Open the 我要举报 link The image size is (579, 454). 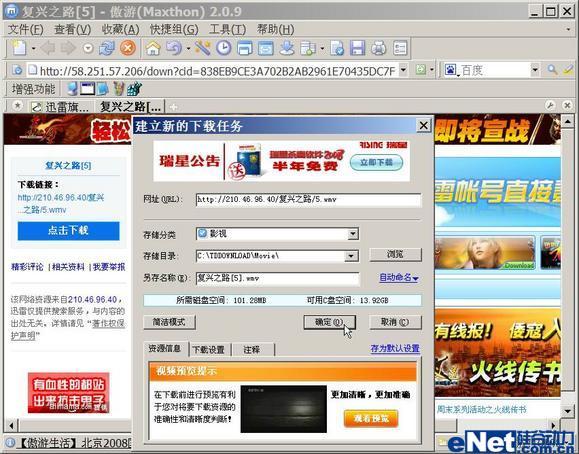(109, 267)
